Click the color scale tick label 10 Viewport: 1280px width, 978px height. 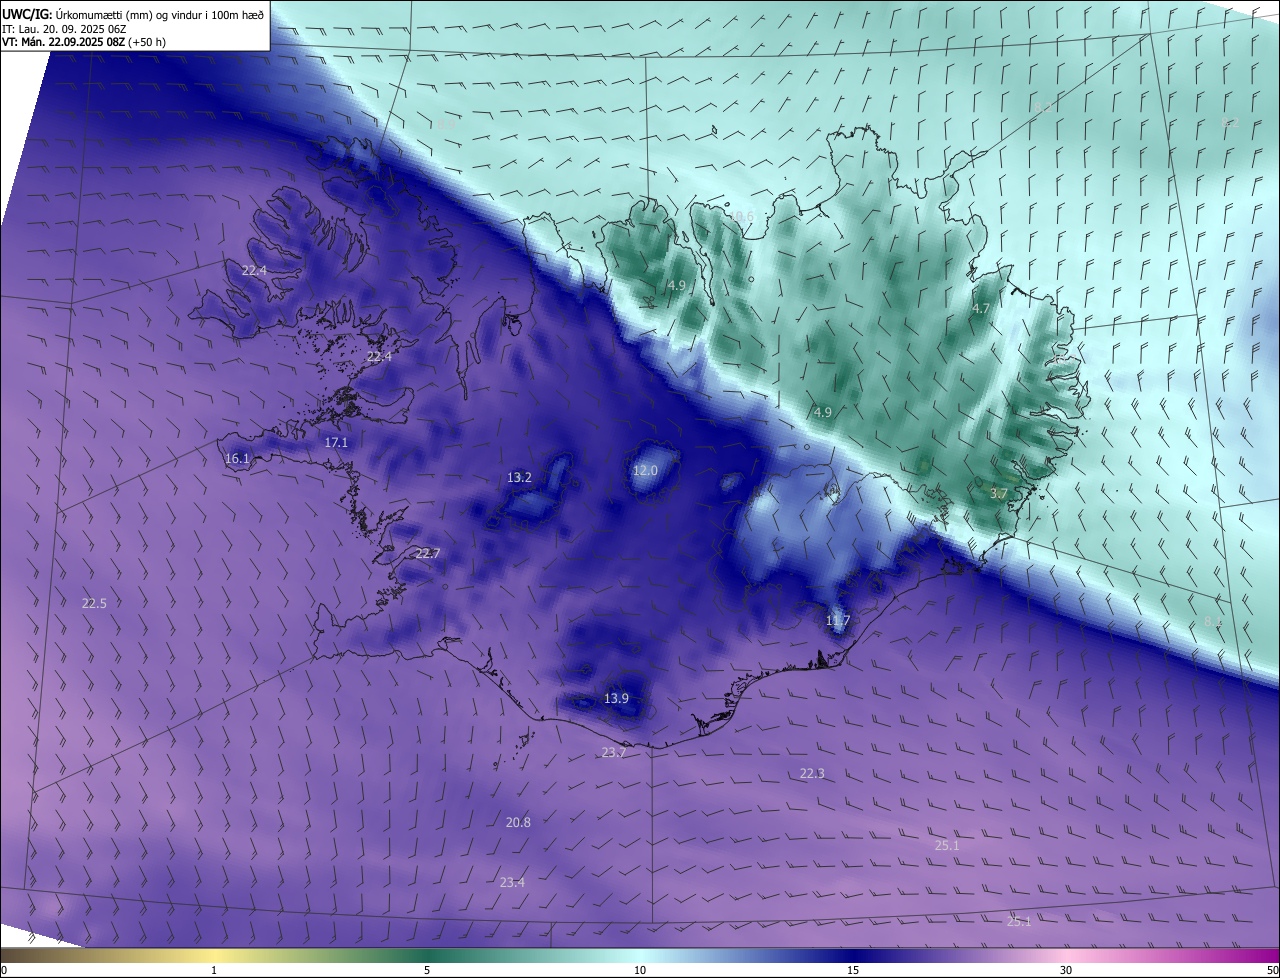[x=640, y=970]
